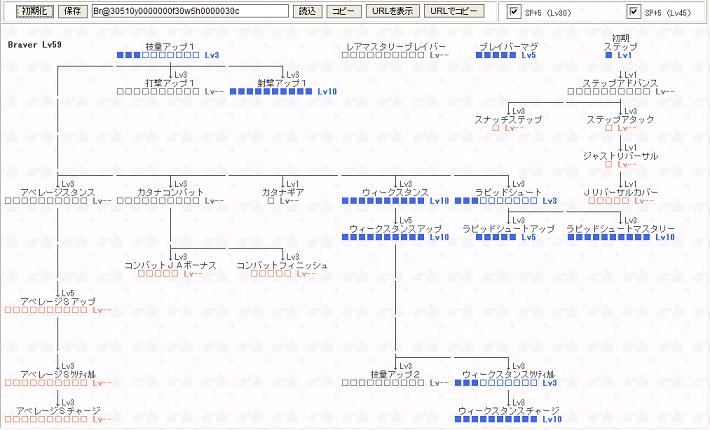The width and height of the screenshot is (710, 430).
Task: Click the 読込 load button
Action: pos(307,11)
